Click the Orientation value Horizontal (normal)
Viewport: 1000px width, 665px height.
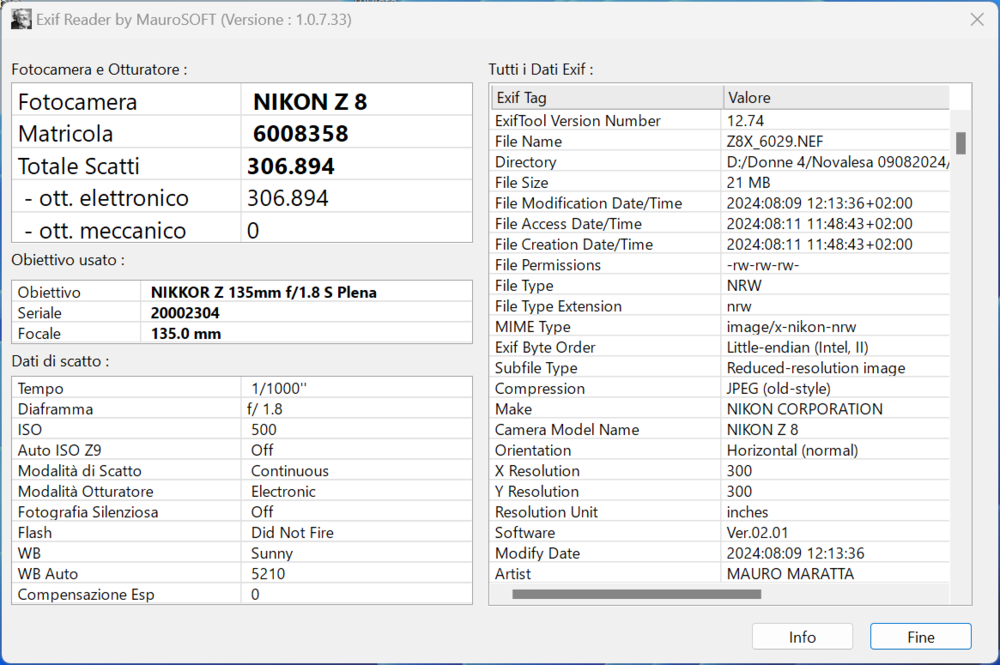792,450
